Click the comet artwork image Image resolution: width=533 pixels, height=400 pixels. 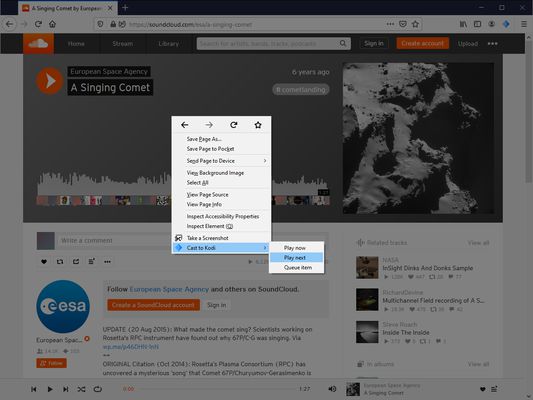coord(418,138)
